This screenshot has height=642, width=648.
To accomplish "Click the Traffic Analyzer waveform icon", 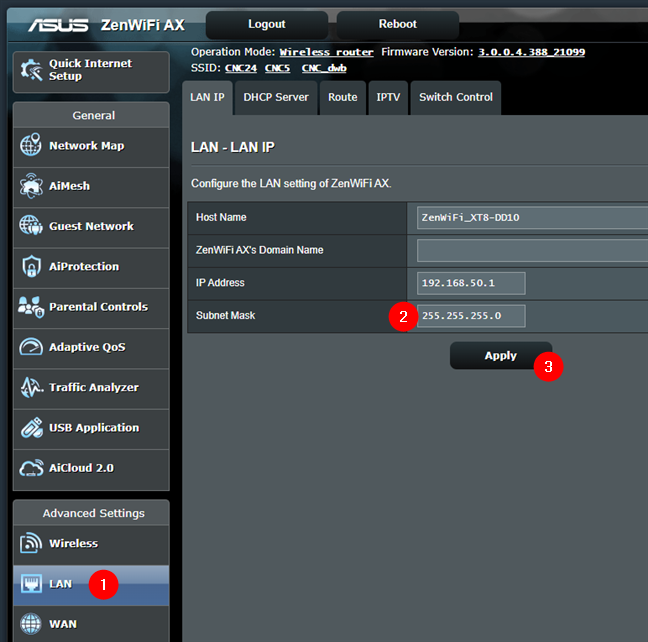I will tap(32, 387).
